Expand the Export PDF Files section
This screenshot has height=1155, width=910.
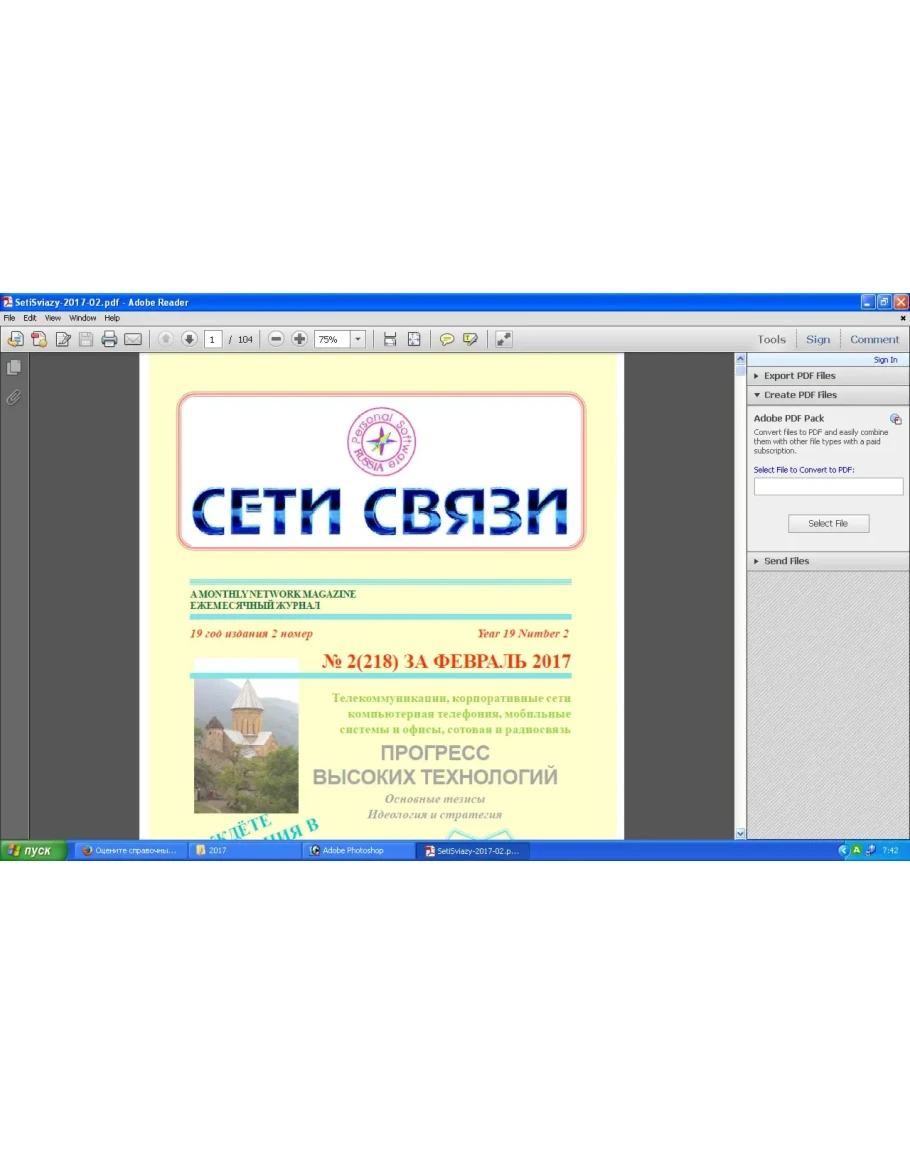pos(799,376)
